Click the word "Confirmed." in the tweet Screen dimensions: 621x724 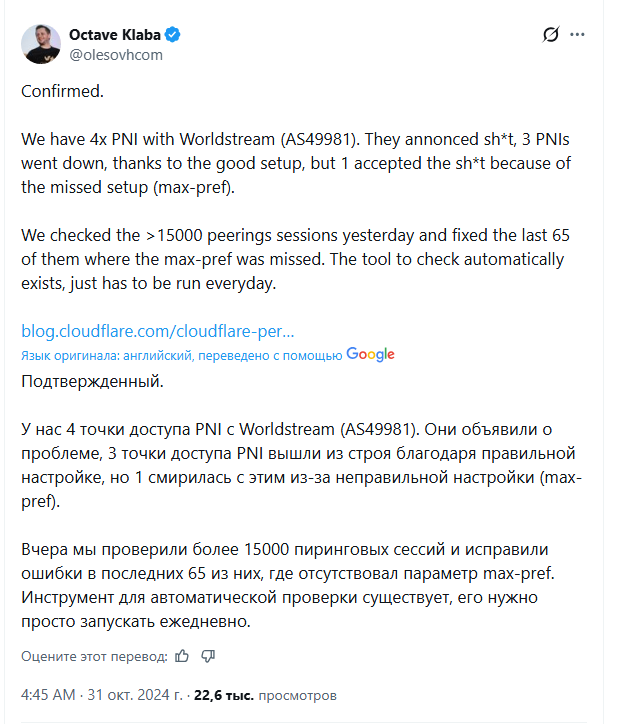pyautogui.click(x=62, y=90)
